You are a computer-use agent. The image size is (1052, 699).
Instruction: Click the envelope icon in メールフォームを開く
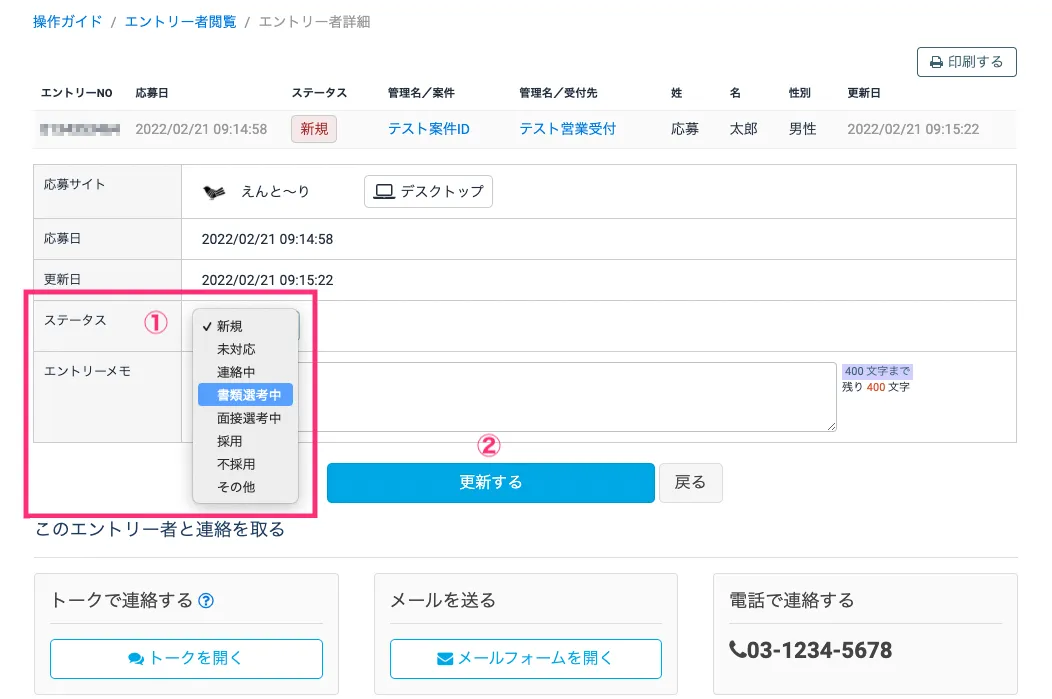click(446, 659)
